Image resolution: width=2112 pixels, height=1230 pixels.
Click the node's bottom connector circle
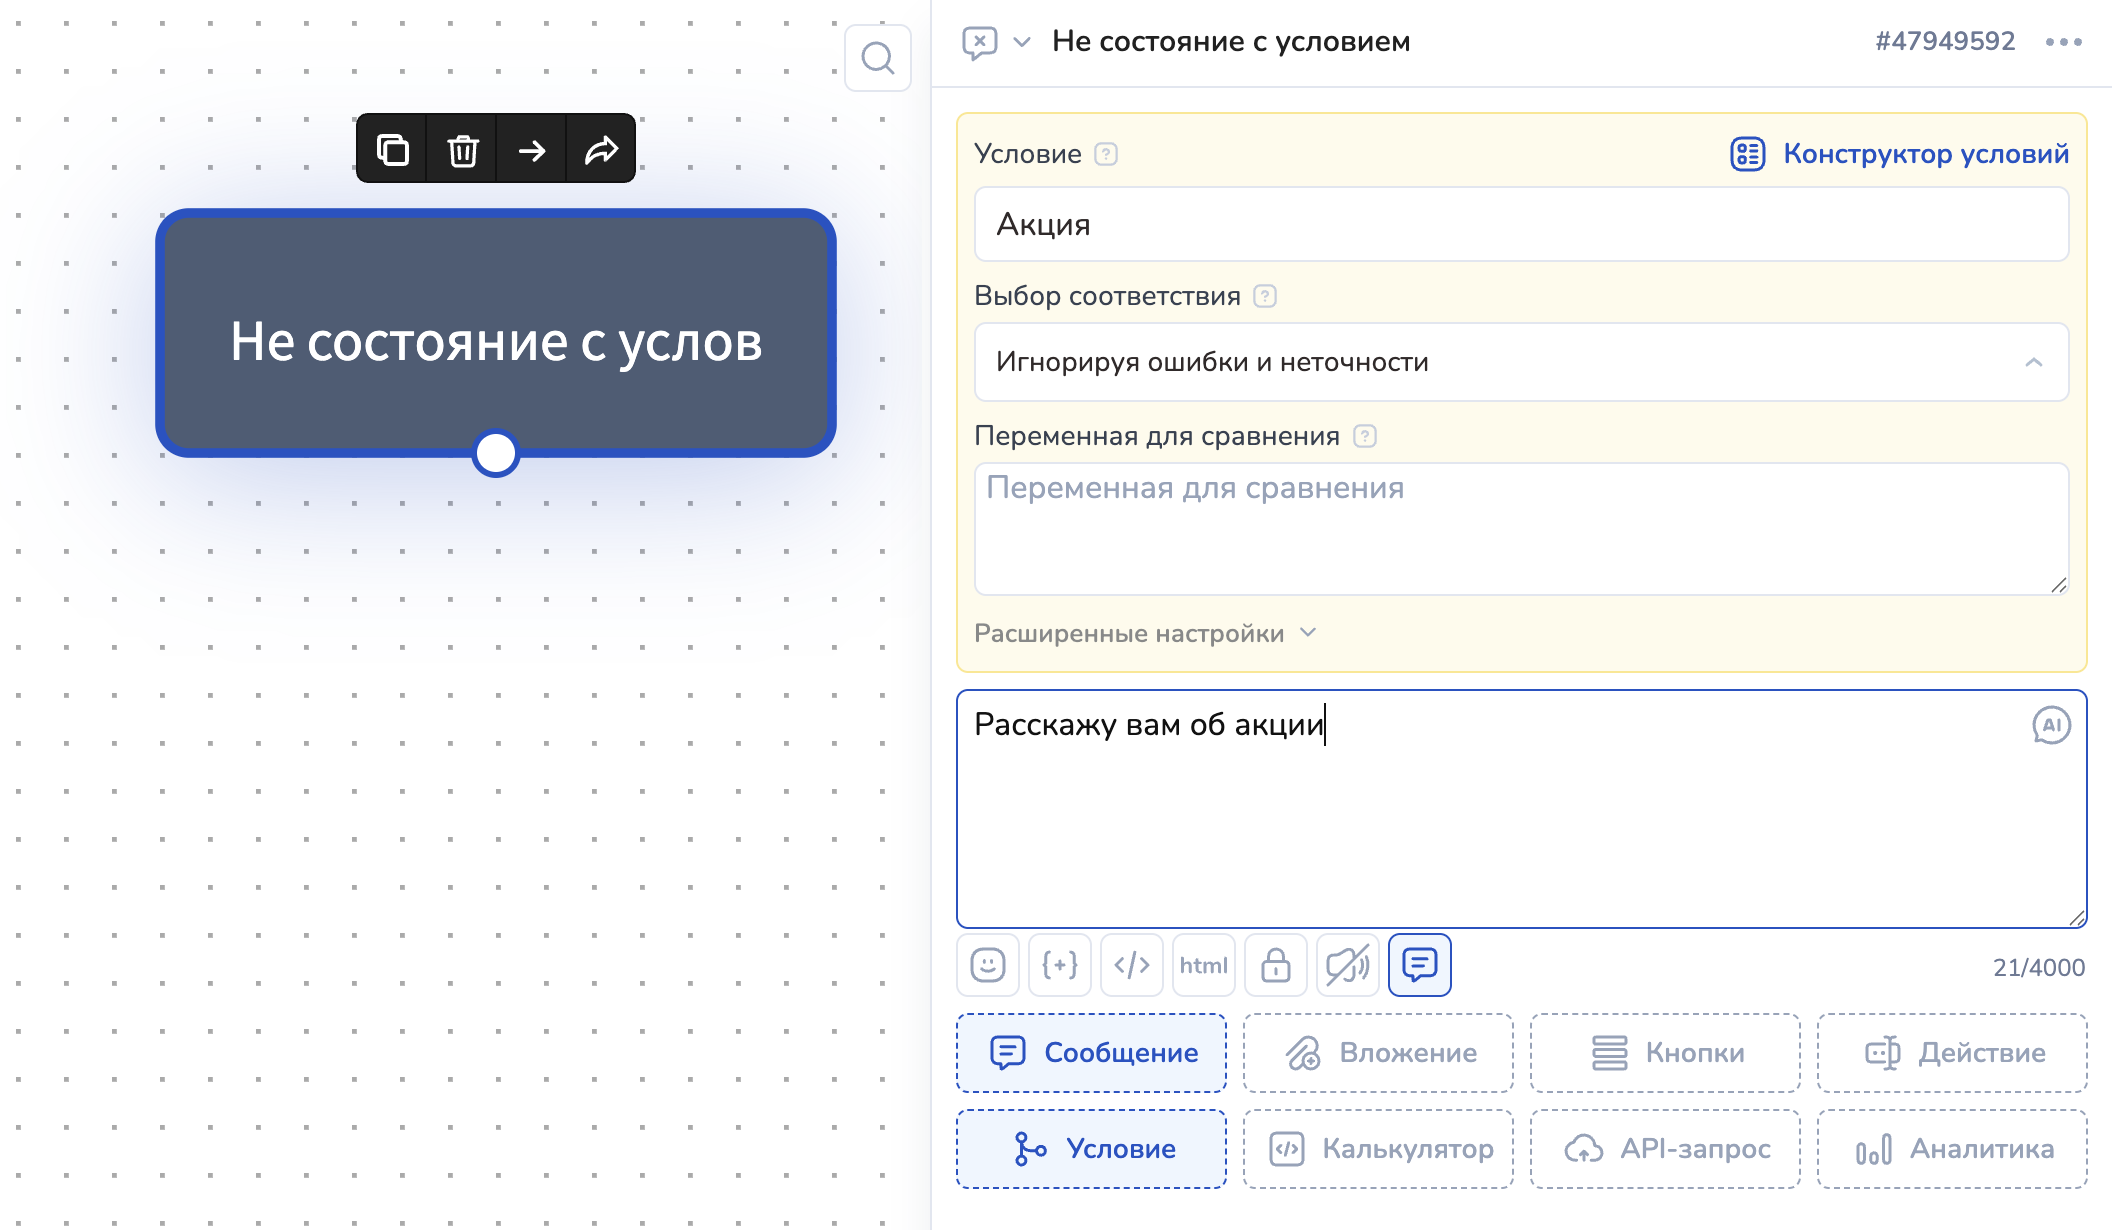coord(496,453)
